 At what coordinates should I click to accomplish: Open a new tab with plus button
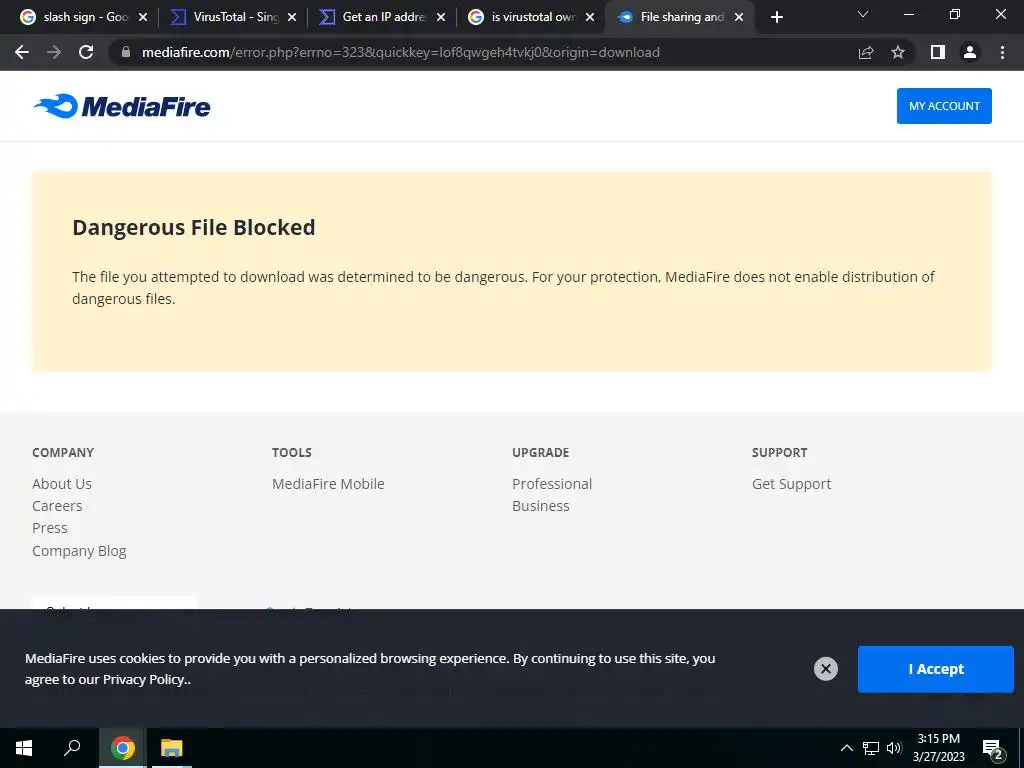click(776, 17)
